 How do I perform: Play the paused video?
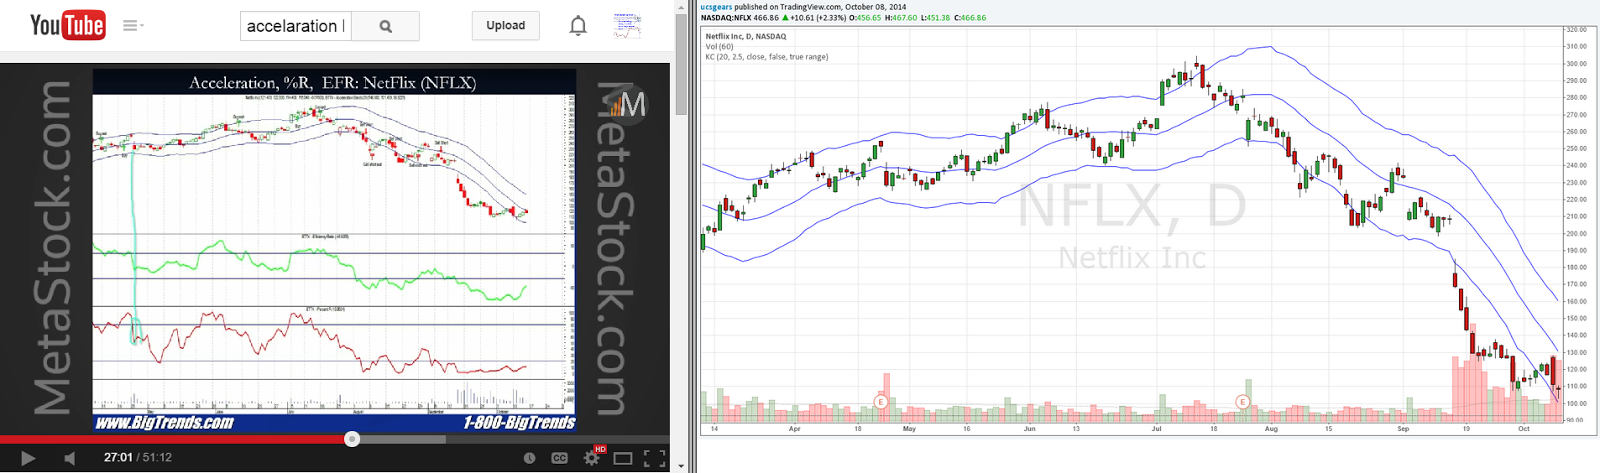click(x=28, y=458)
